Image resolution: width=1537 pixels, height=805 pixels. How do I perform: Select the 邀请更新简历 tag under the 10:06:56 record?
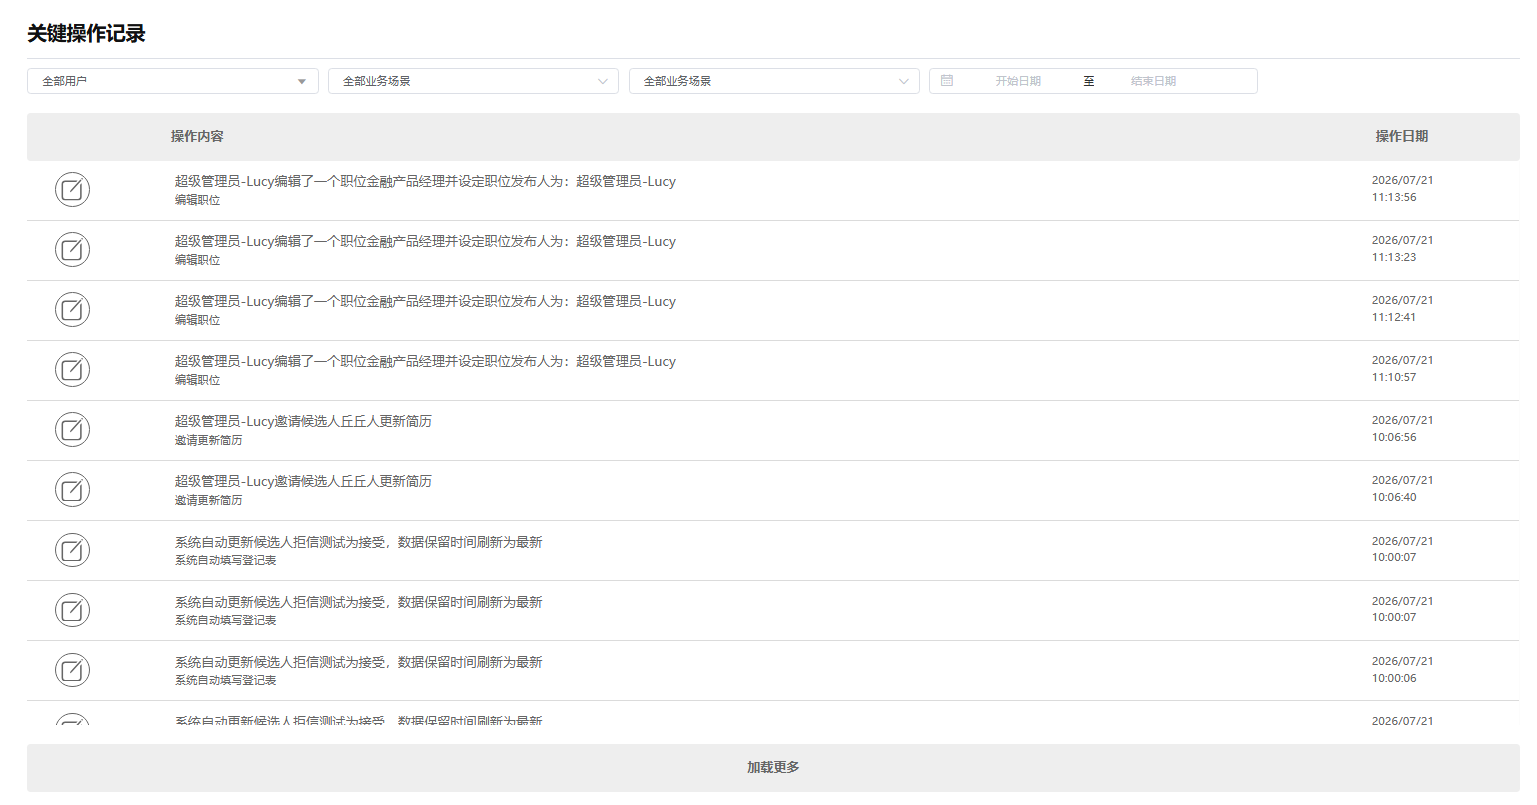click(x=208, y=440)
